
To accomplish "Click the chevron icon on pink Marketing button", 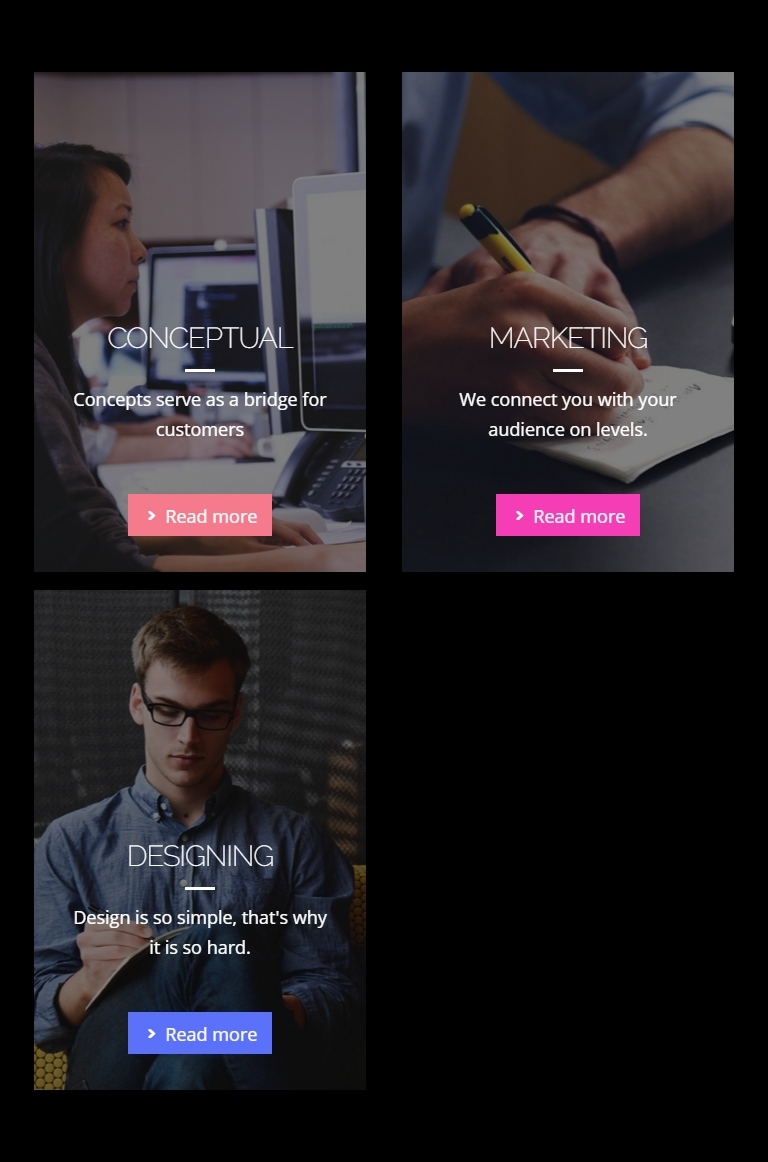I will click(x=520, y=515).
